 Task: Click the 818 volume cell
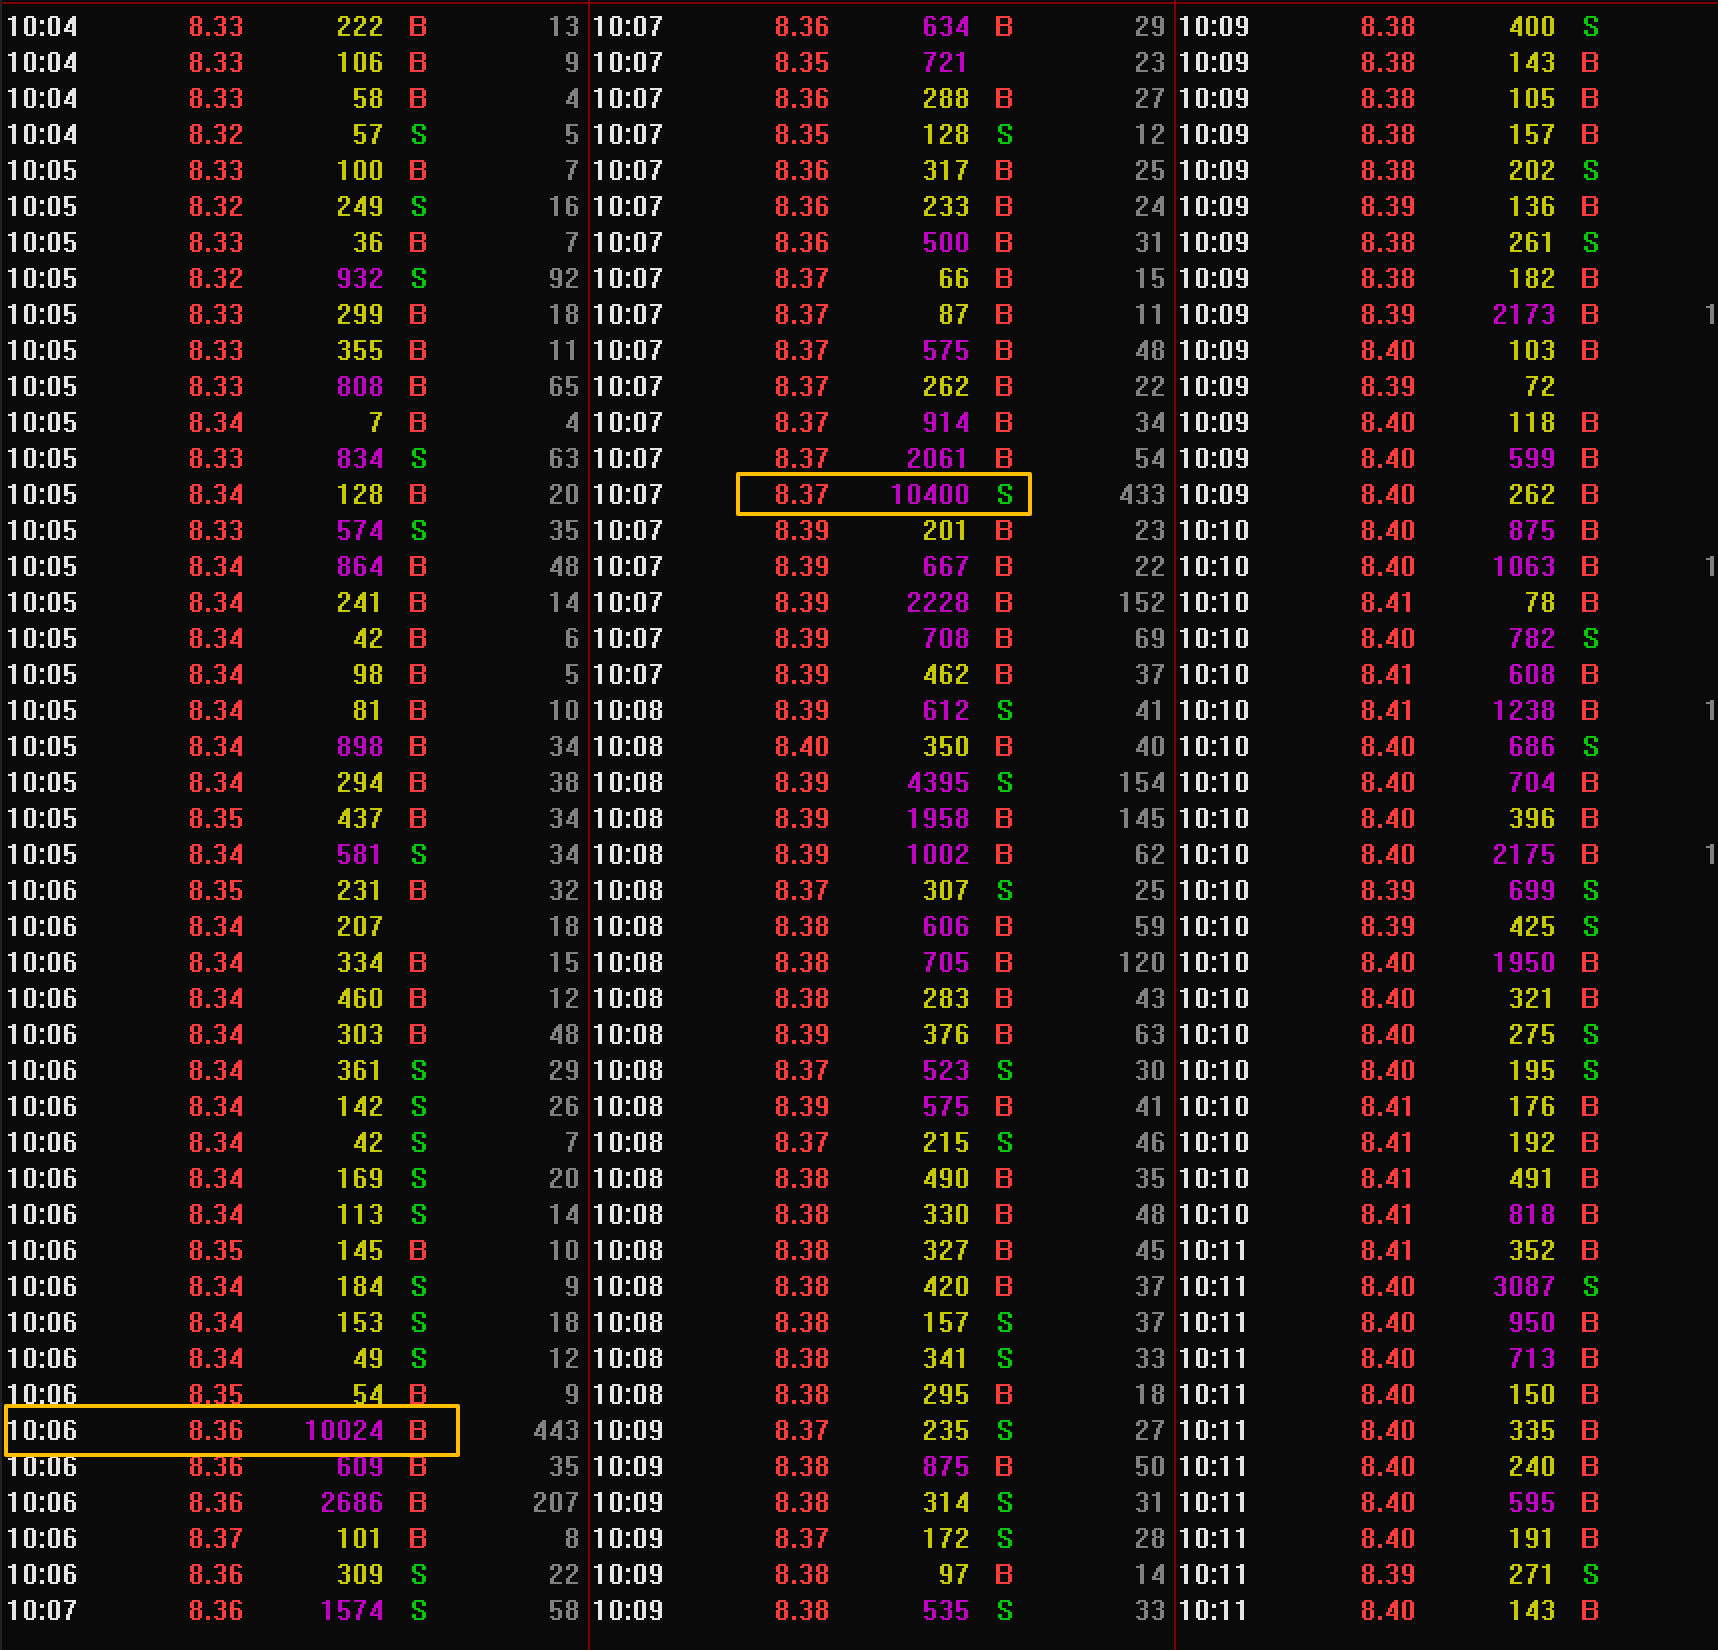click(1532, 1214)
